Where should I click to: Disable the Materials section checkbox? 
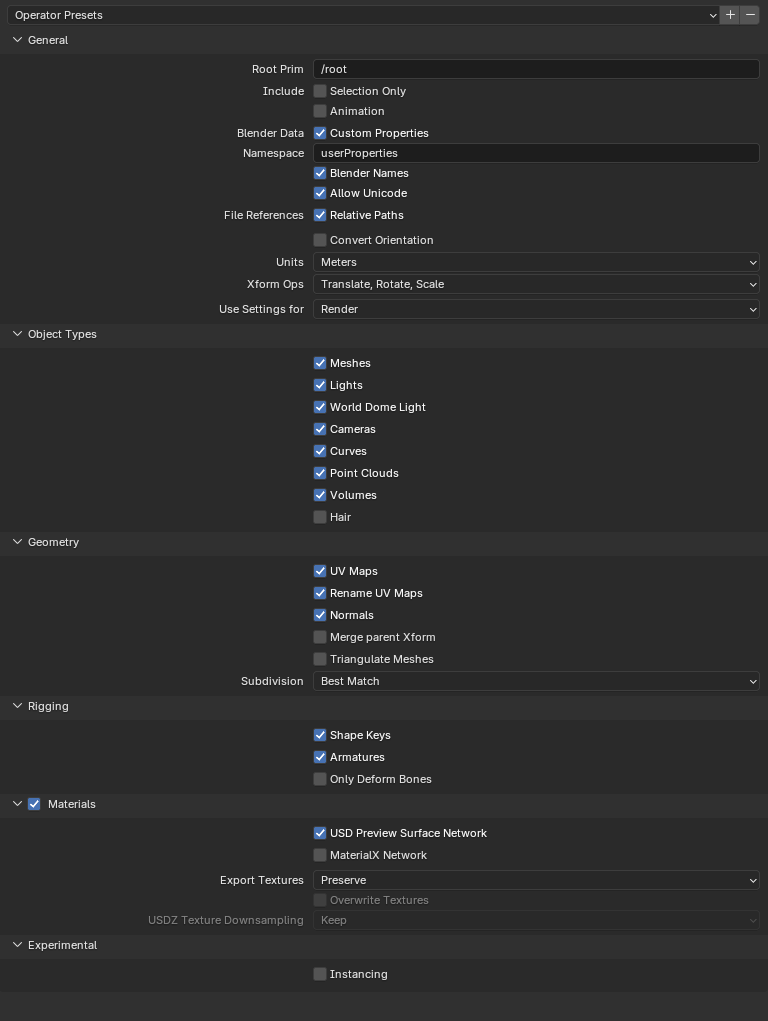pos(34,804)
